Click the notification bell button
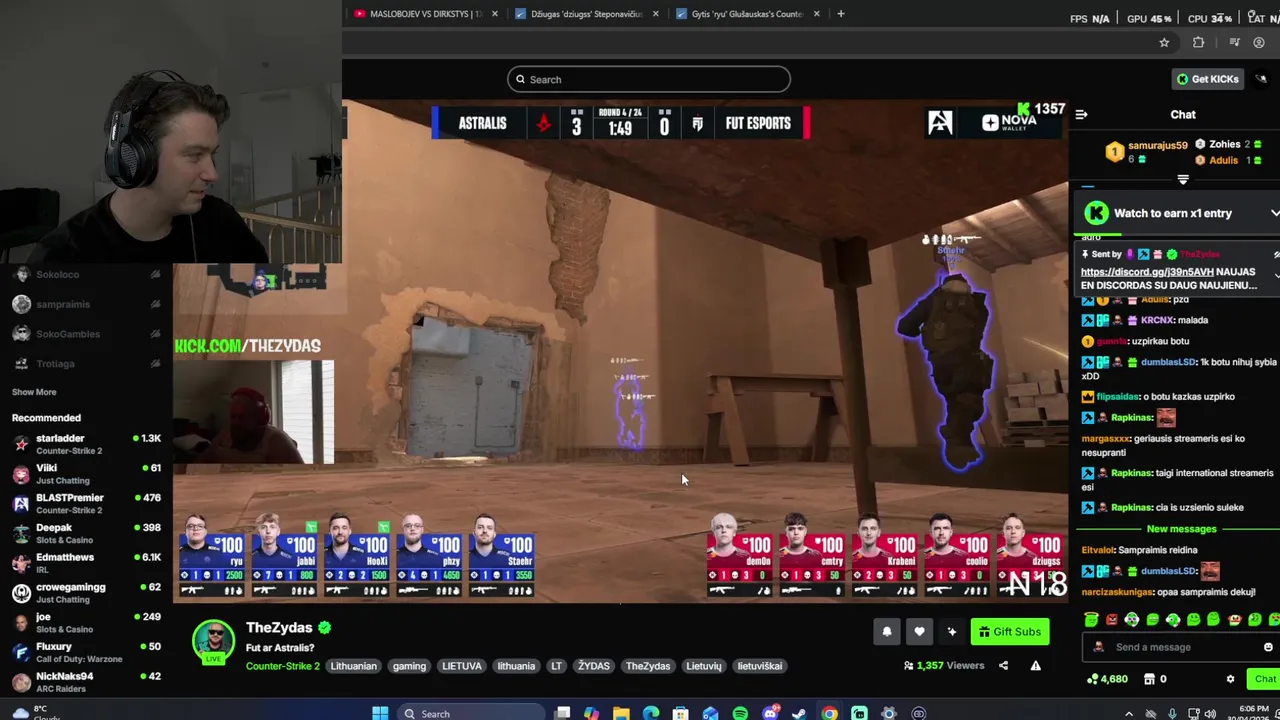Viewport: 1280px width, 720px height. click(886, 632)
